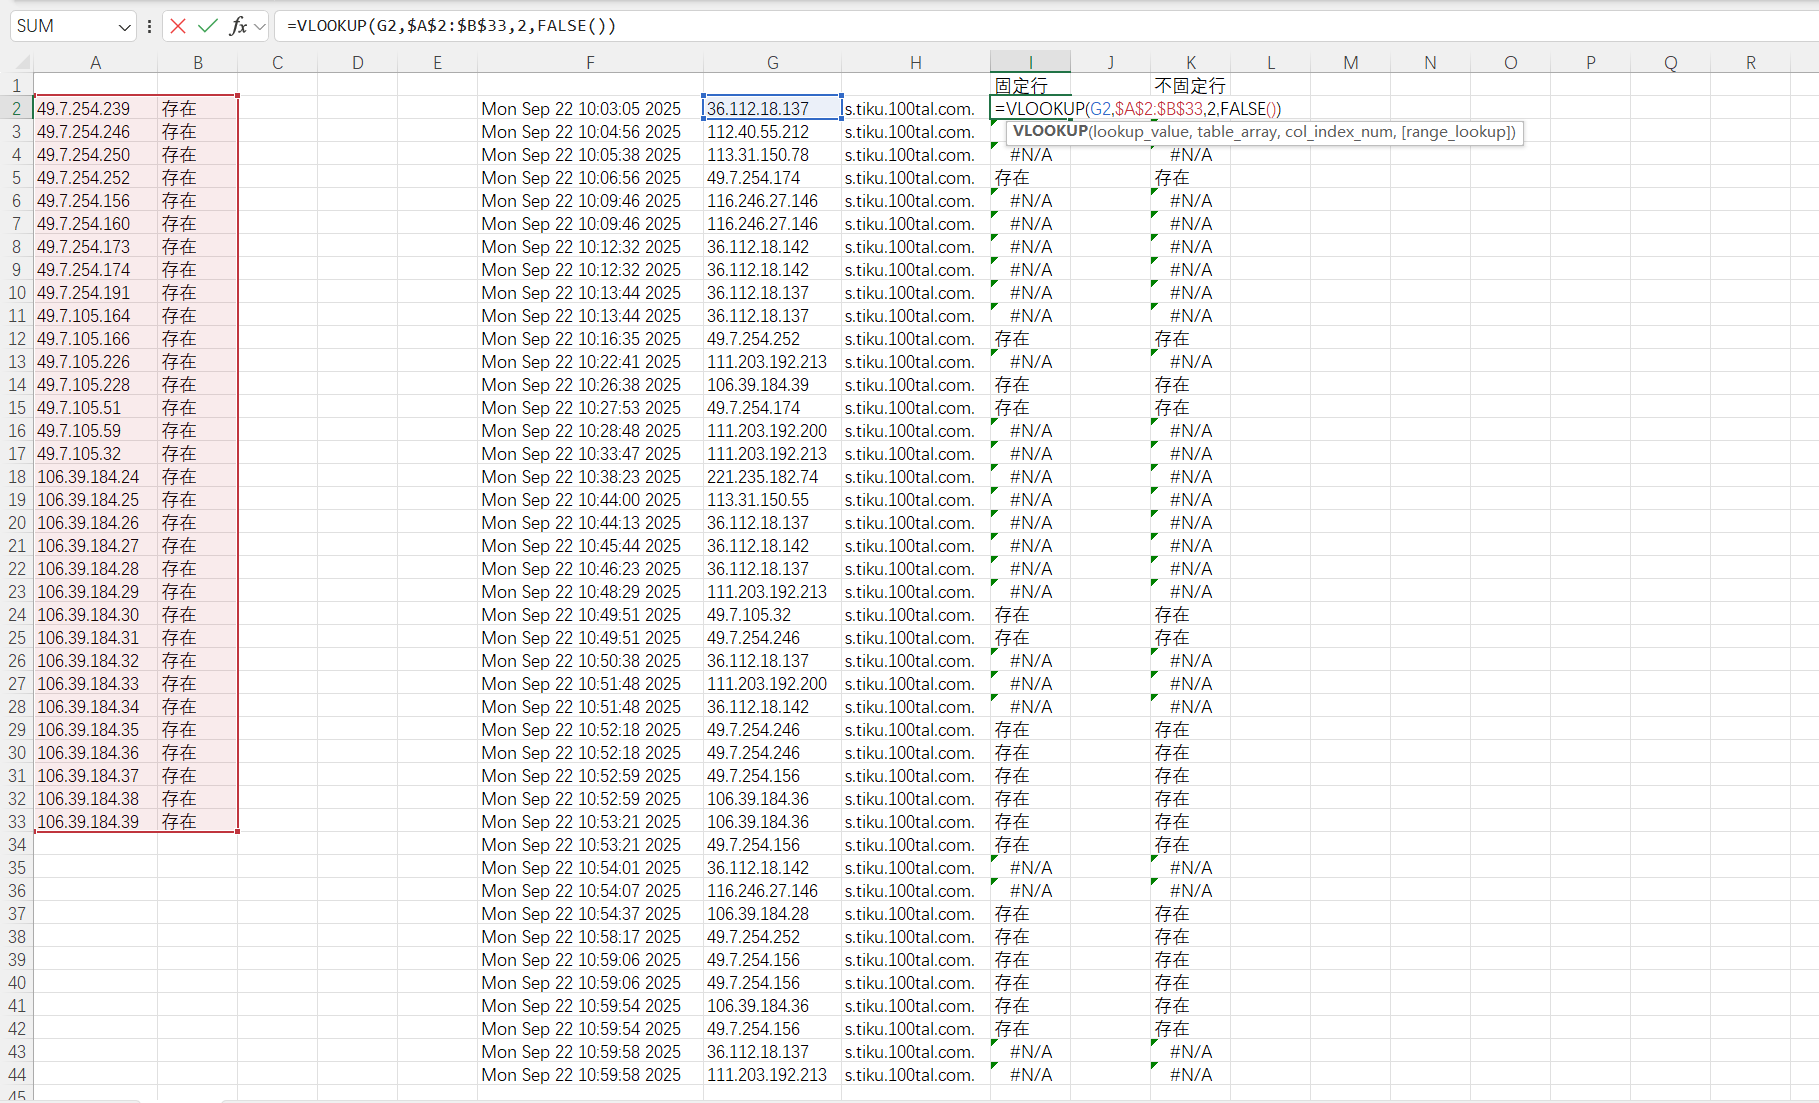Open Insert Function using the fx icon
Screen dimensions: 1819x1103
(x=237, y=26)
